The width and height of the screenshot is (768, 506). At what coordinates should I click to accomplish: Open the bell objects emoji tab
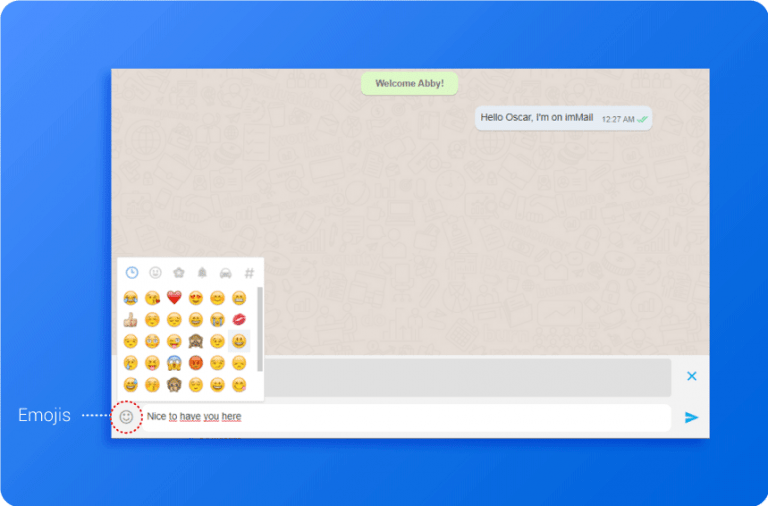tap(202, 272)
